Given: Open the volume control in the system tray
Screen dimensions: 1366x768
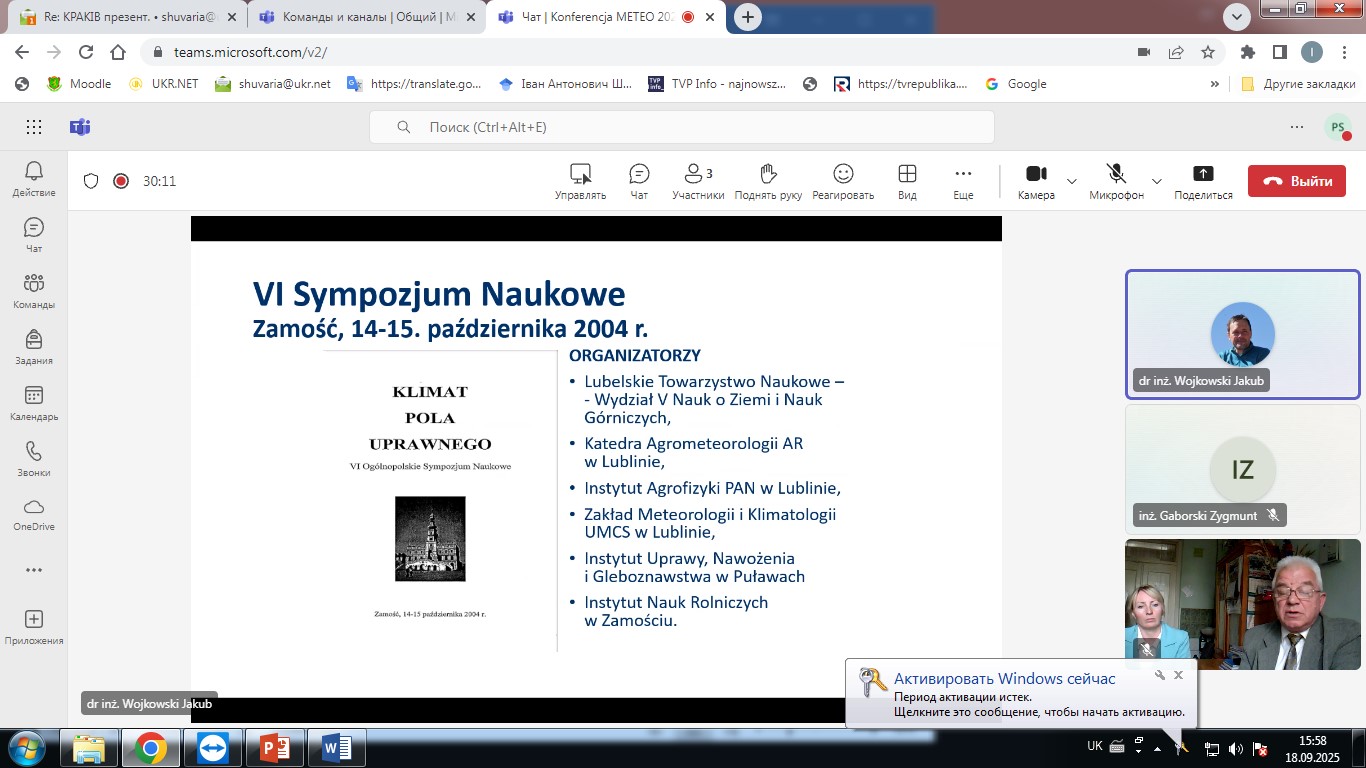Looking at the screenshot, I should tap(1235, 748).
